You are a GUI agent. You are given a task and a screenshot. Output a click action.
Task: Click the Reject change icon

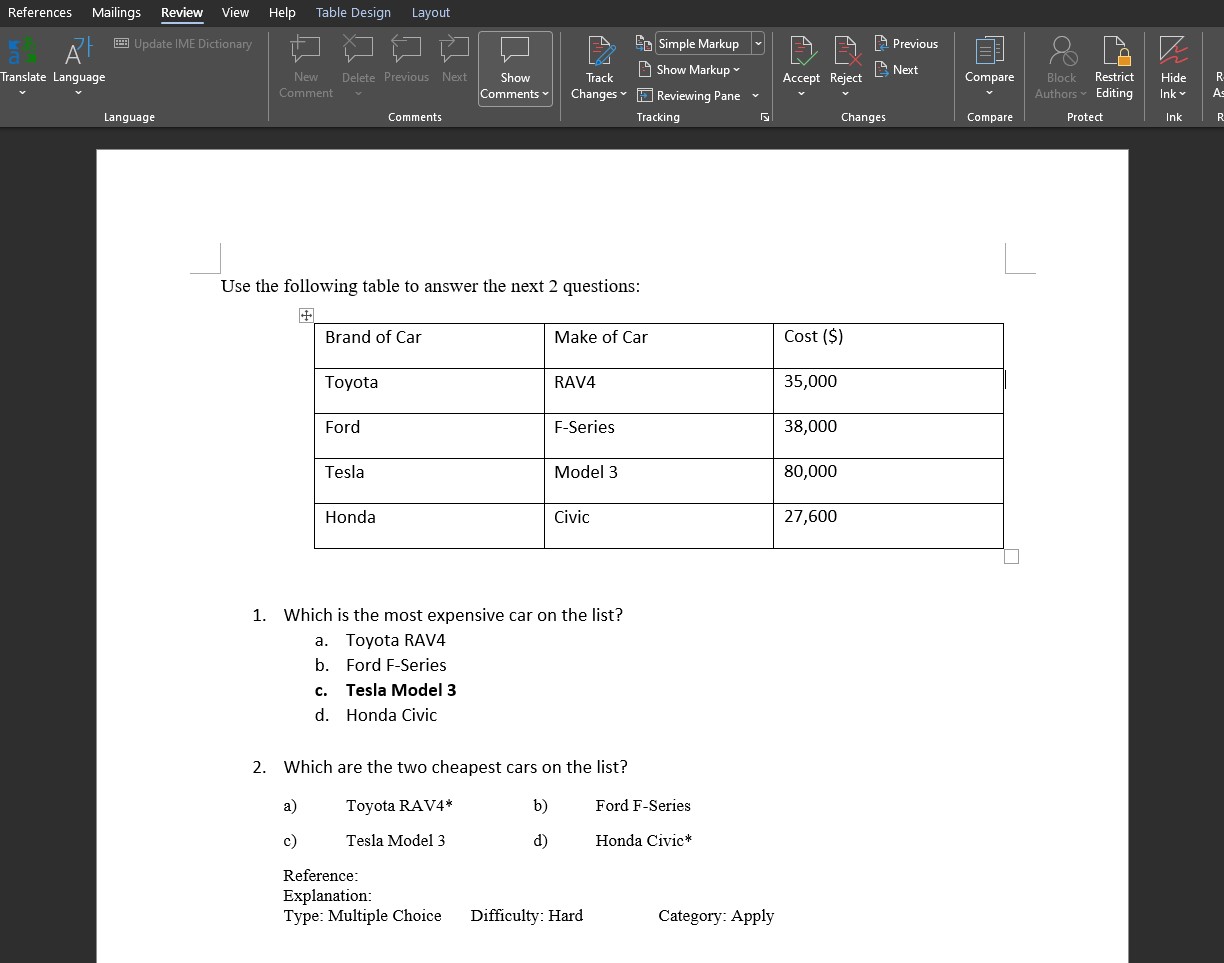click(x=846, y=52)
